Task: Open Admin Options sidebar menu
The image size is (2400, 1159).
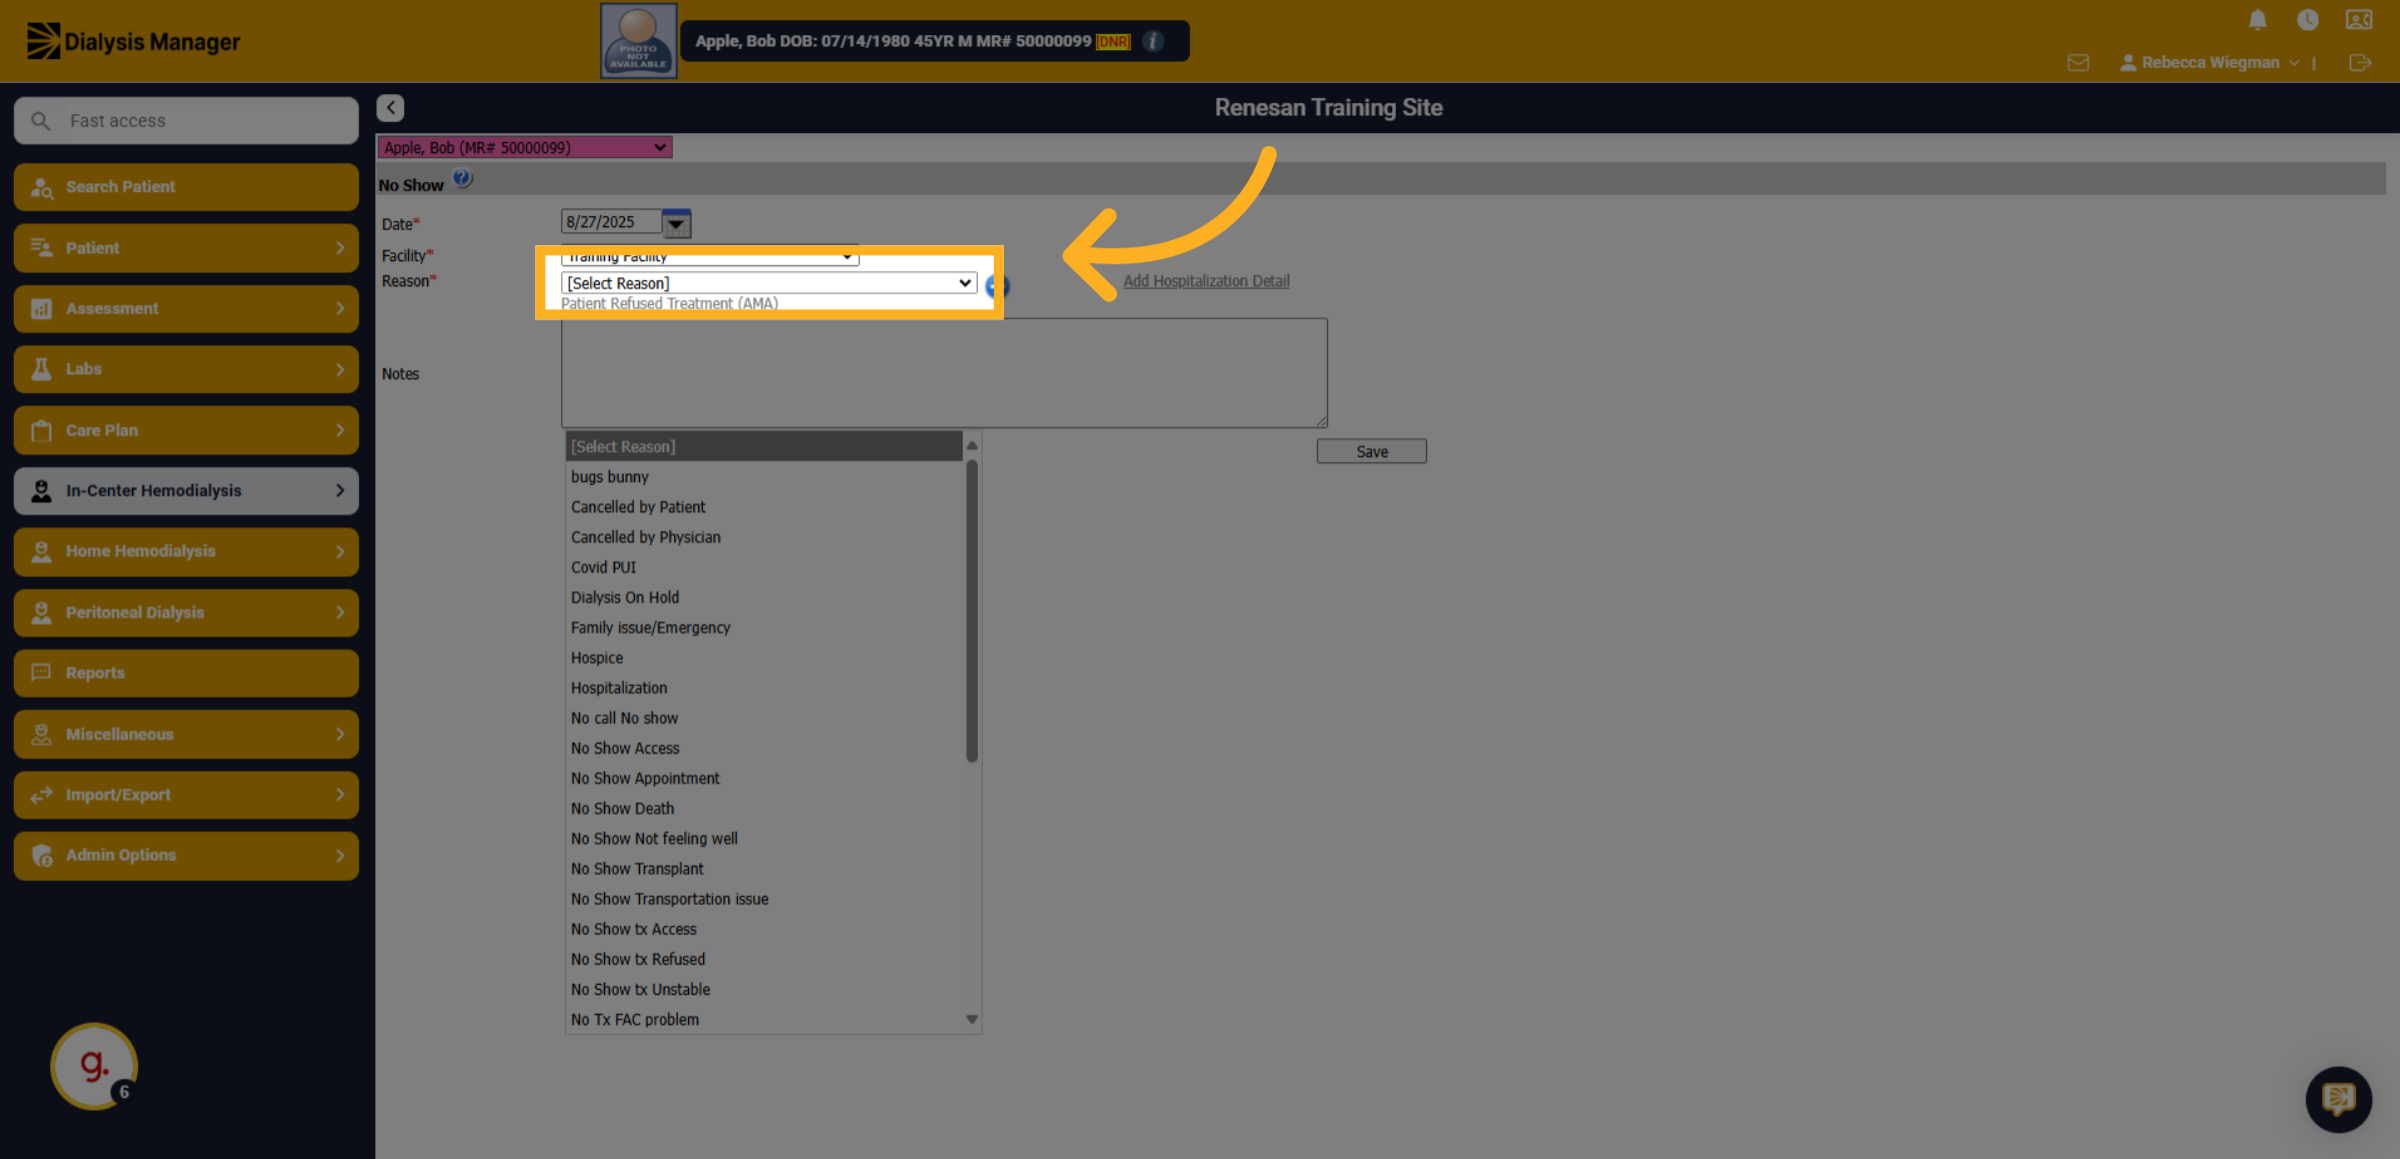Action: [x=186, y=855]
